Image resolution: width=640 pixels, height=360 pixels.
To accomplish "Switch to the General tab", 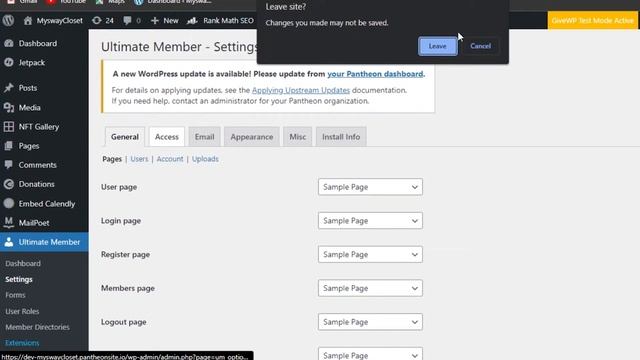I will (125, 137).
